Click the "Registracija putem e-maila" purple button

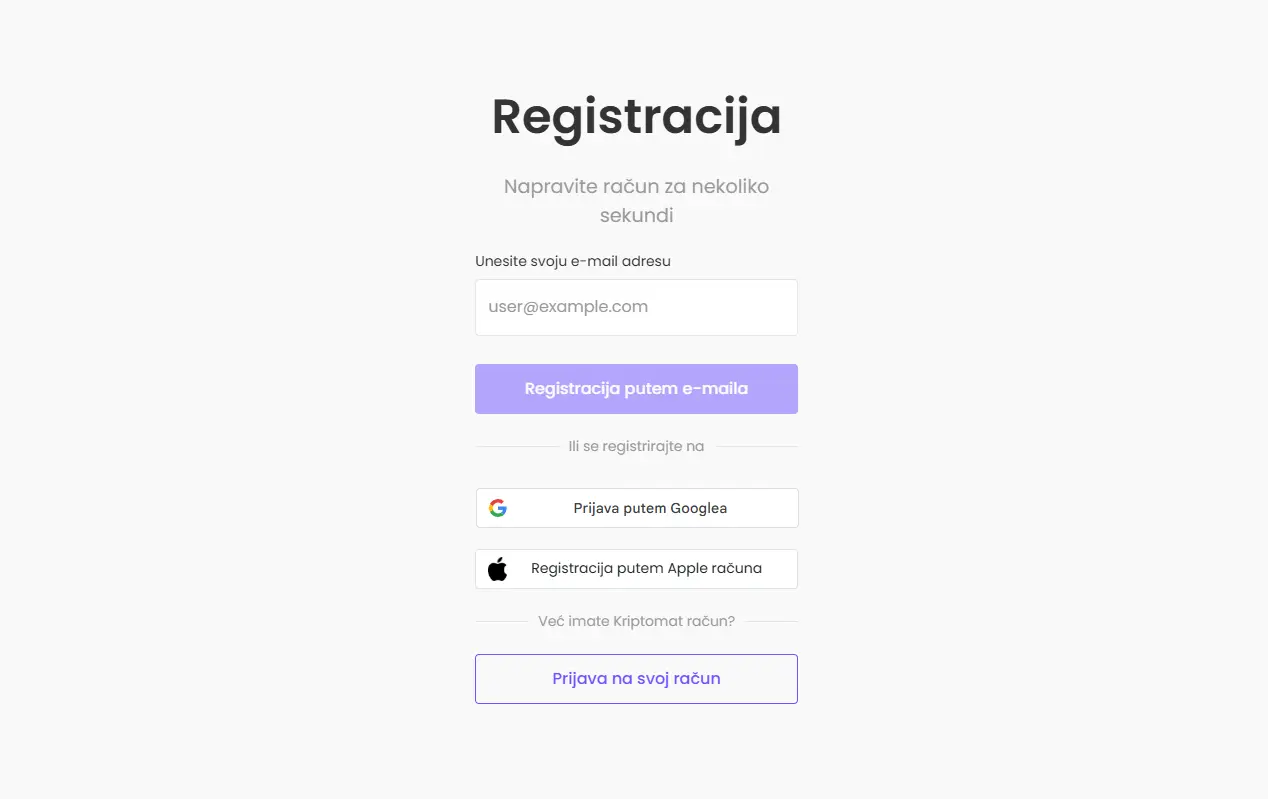pos(636,388)
